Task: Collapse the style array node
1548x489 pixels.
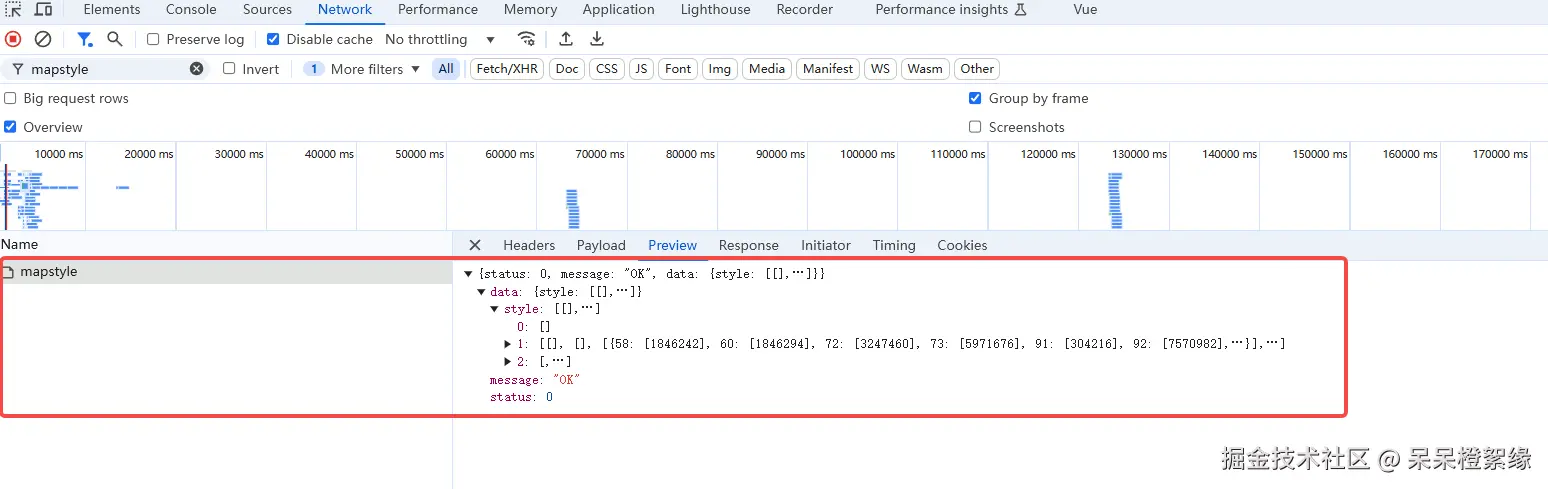Action: [x=495, y=309]
